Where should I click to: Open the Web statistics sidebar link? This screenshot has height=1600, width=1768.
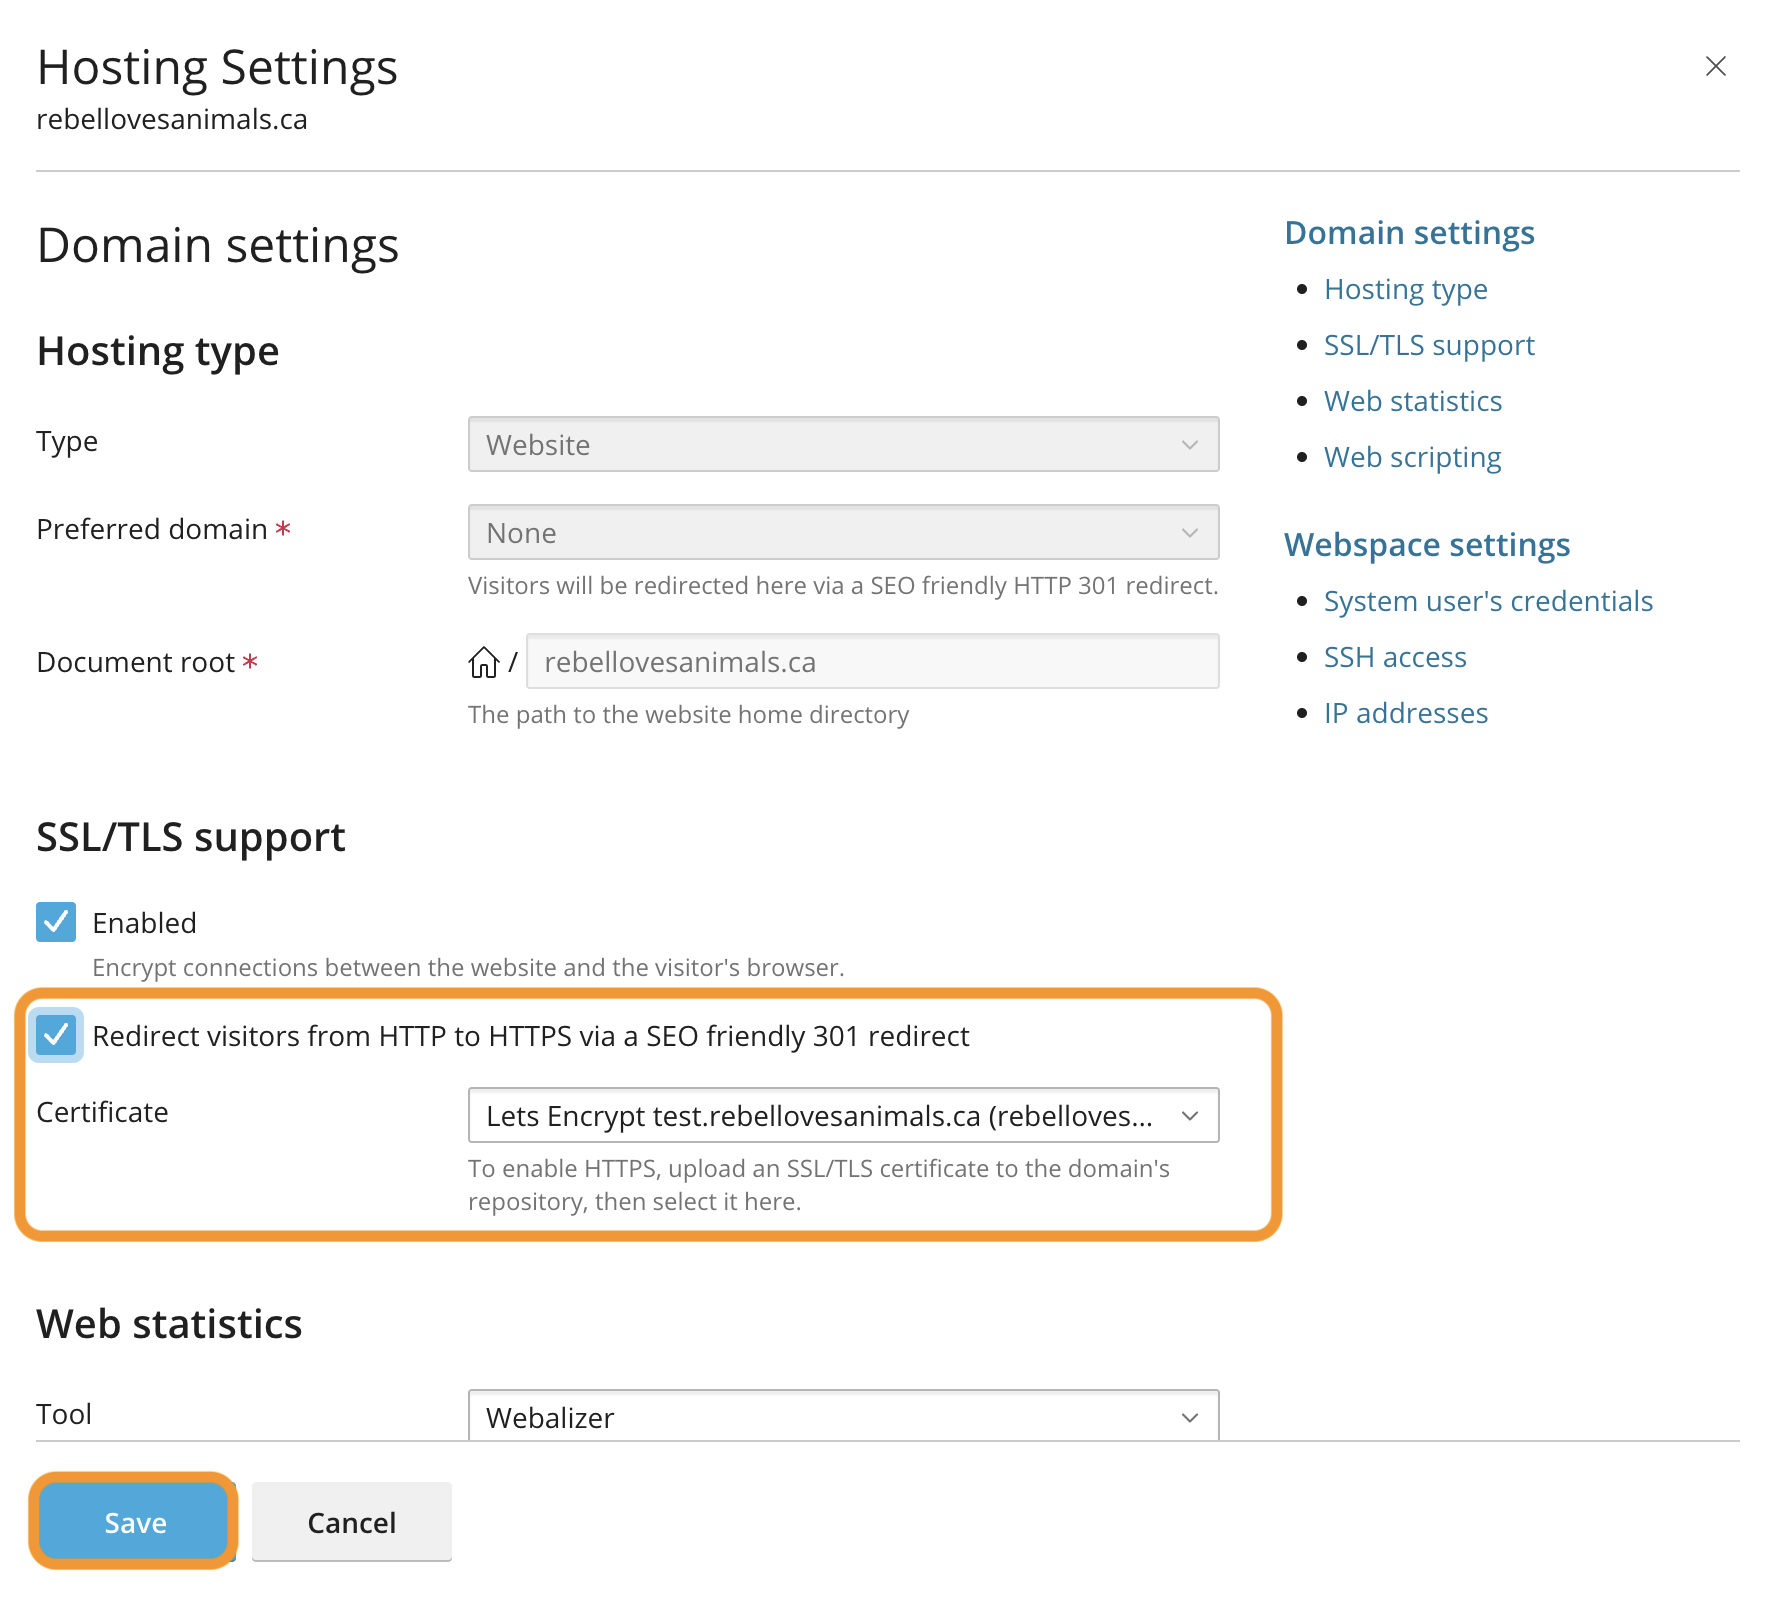(1412, 401)
